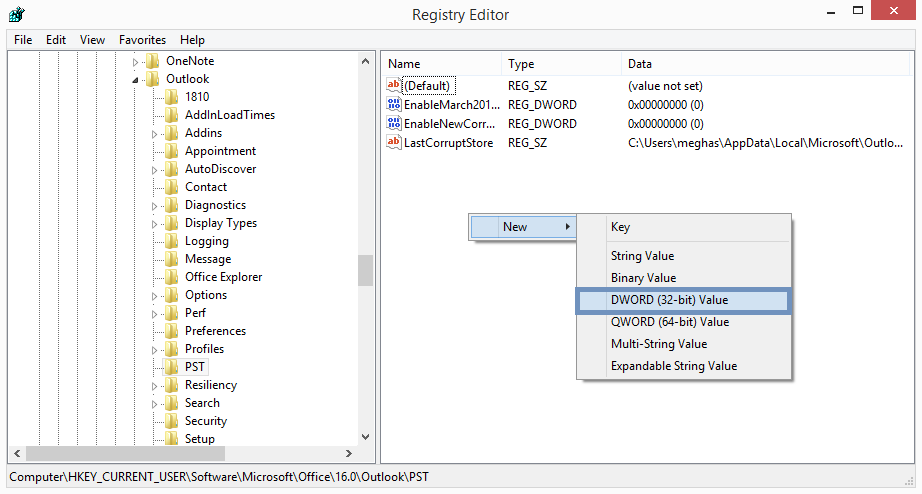Screen dimensions: 922x494
Task: Open the Help menu
Action: [192, 40]
